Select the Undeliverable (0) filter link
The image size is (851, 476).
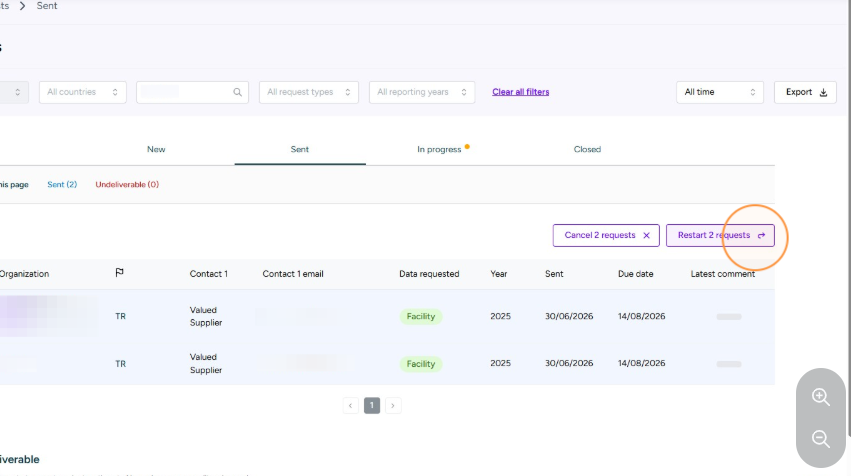tap(127, 185)
